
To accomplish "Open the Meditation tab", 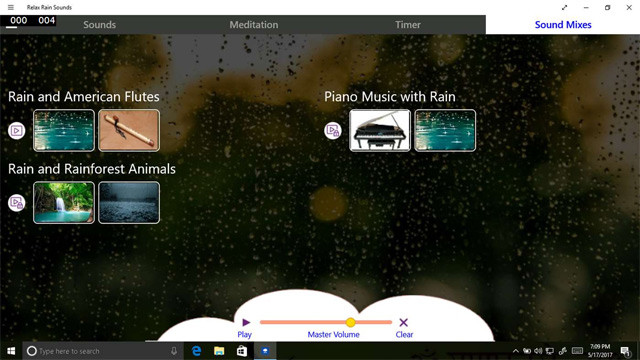I will (x=253, y=25).
